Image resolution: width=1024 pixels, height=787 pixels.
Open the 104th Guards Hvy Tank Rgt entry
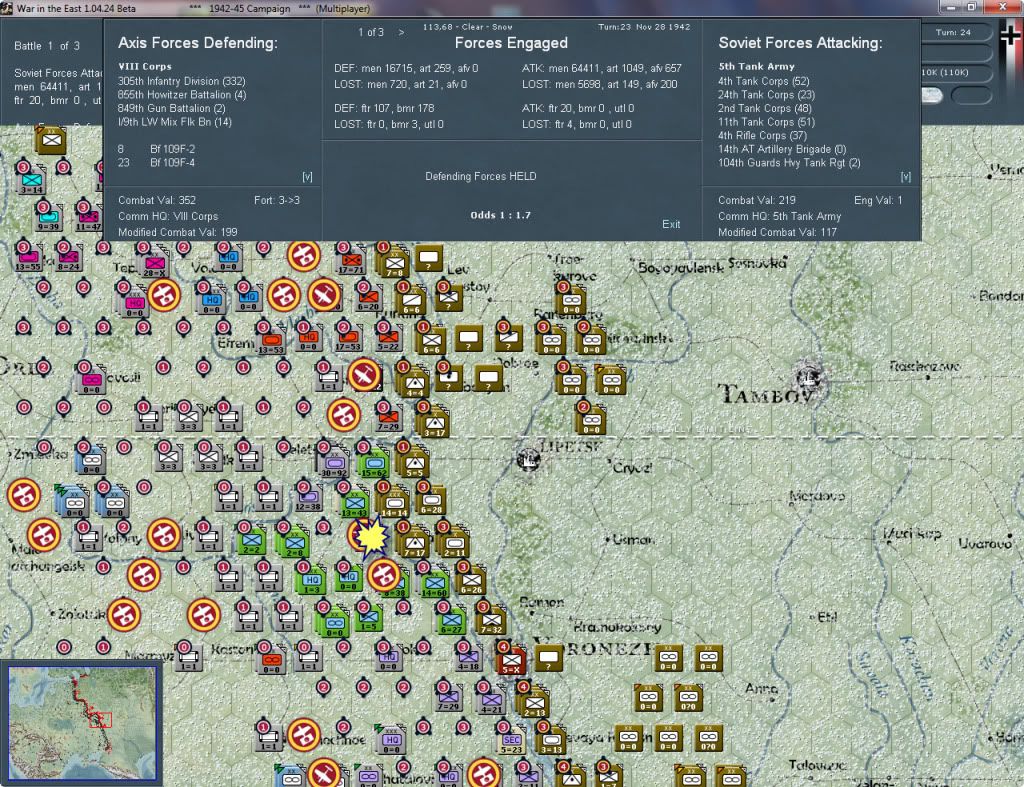[790, 163]
